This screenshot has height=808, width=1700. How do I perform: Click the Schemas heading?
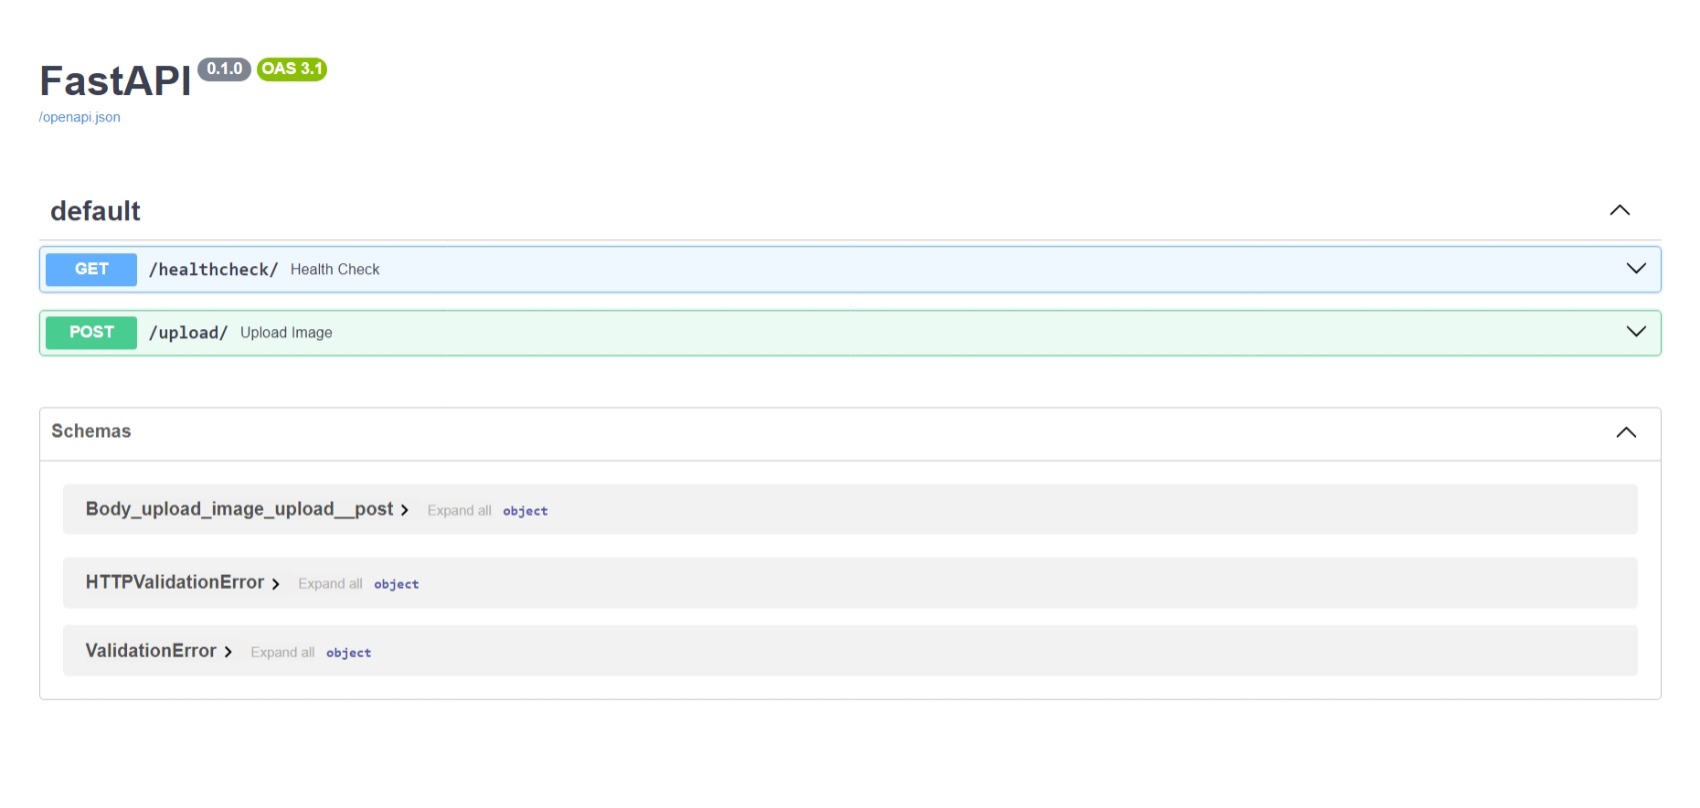pyautogui.click(x=91, y=431)
